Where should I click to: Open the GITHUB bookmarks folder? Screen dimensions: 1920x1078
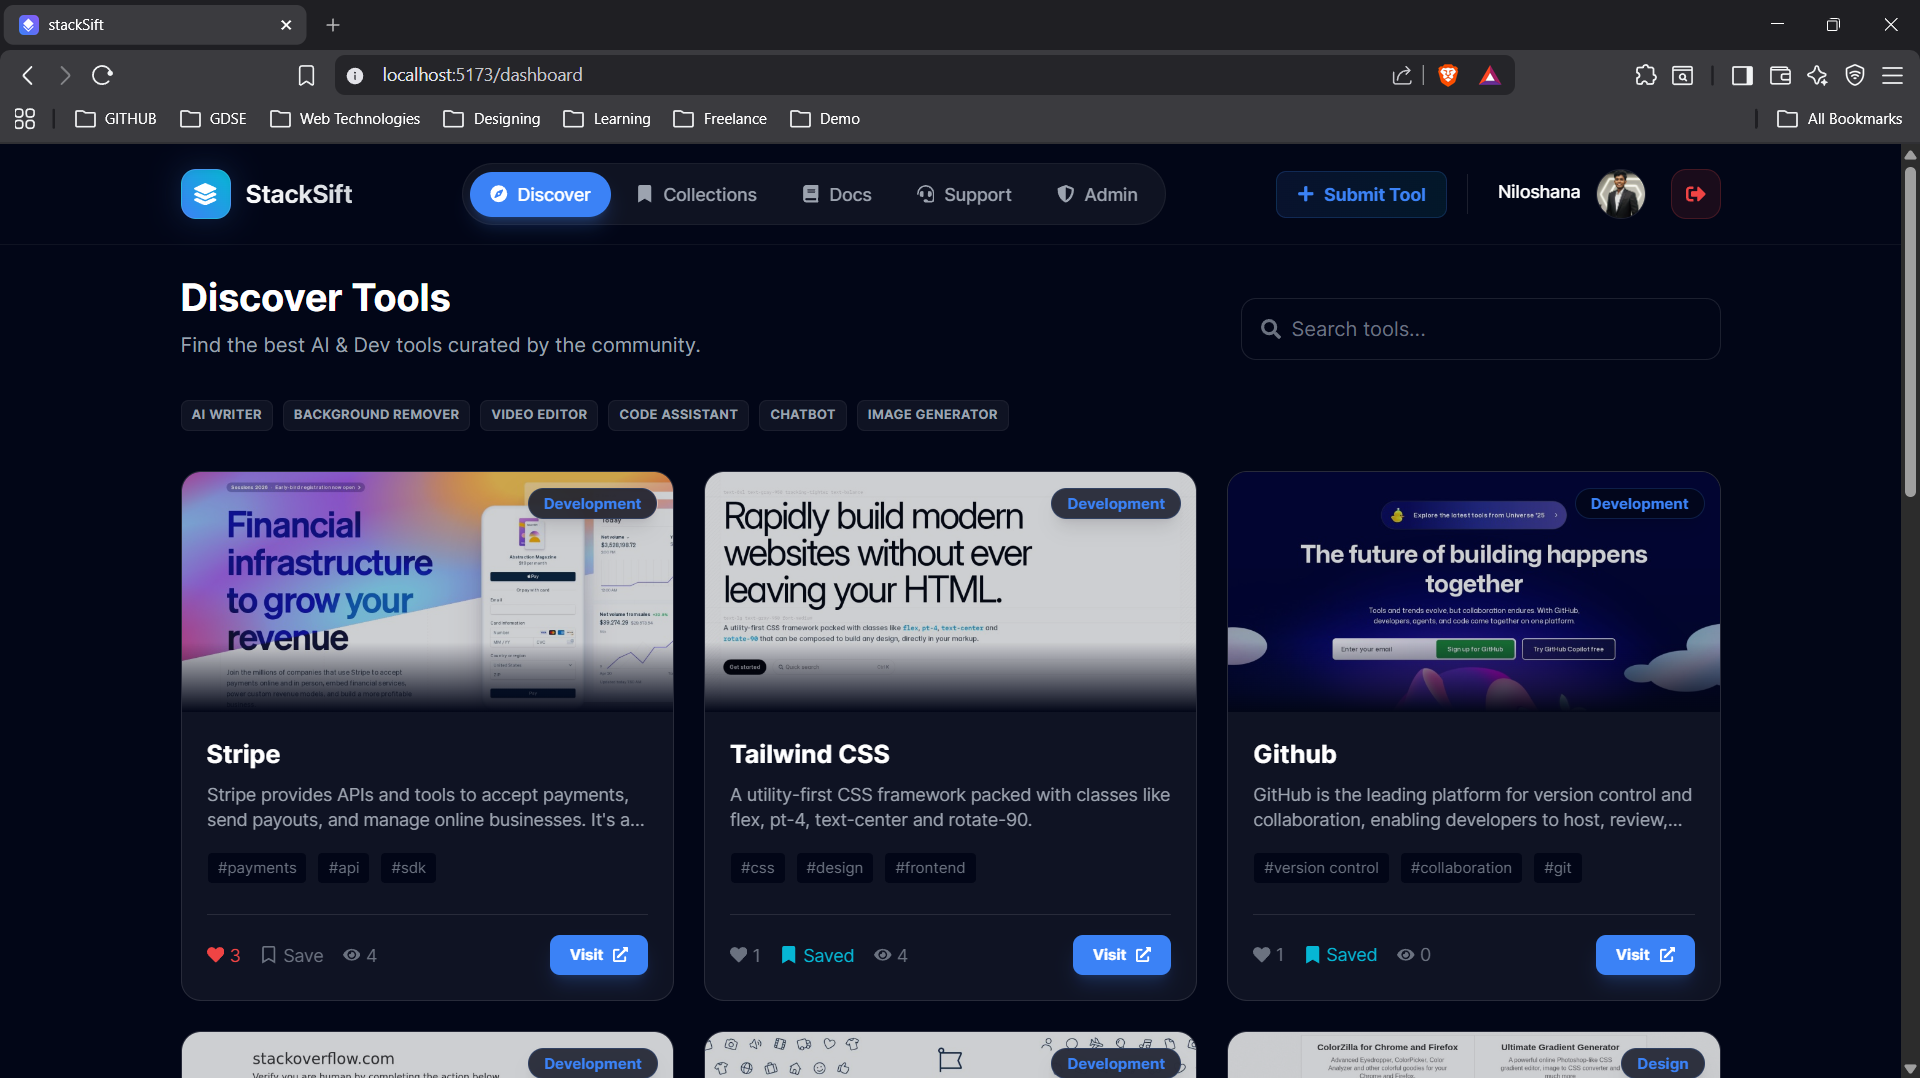point(116,119)
